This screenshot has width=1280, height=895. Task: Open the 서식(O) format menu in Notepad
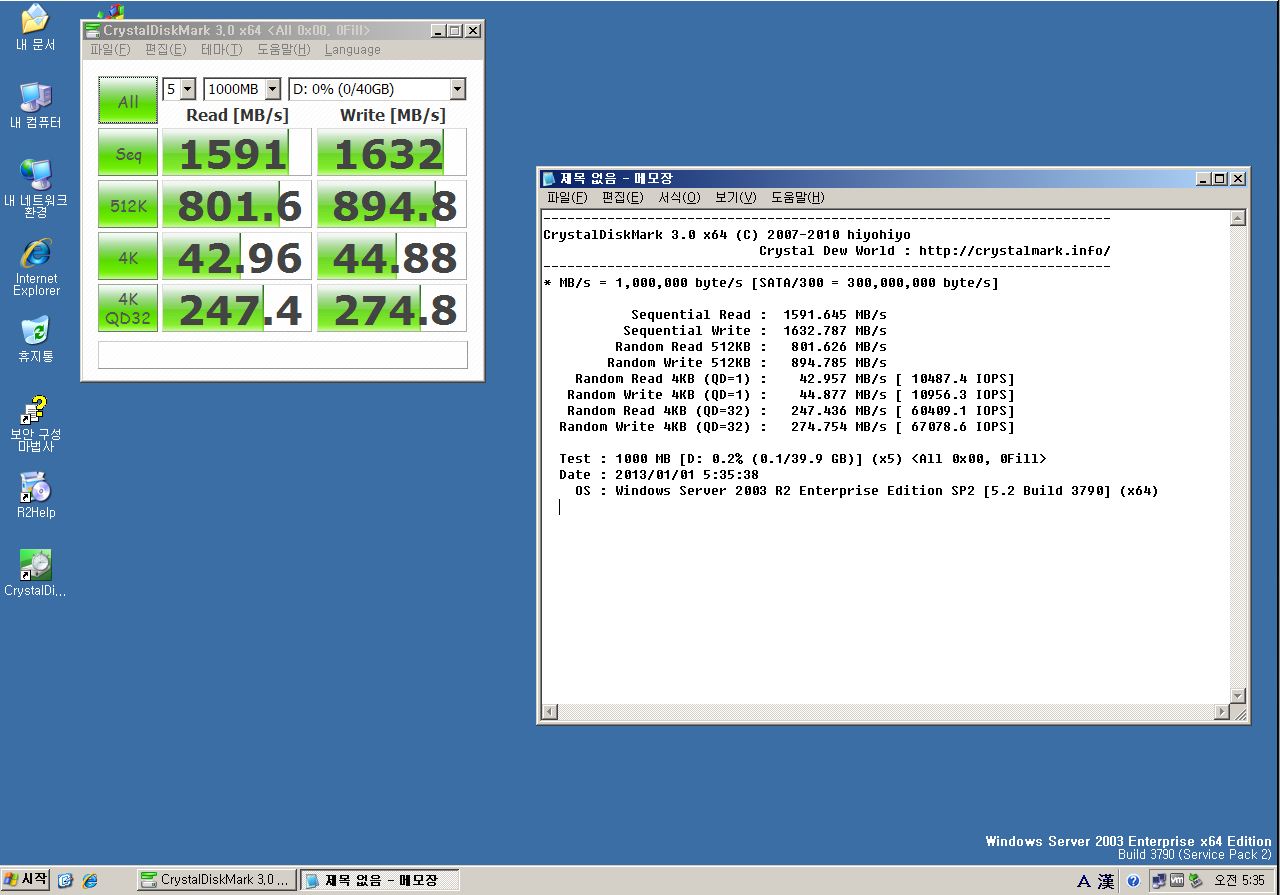coord(679,197)
